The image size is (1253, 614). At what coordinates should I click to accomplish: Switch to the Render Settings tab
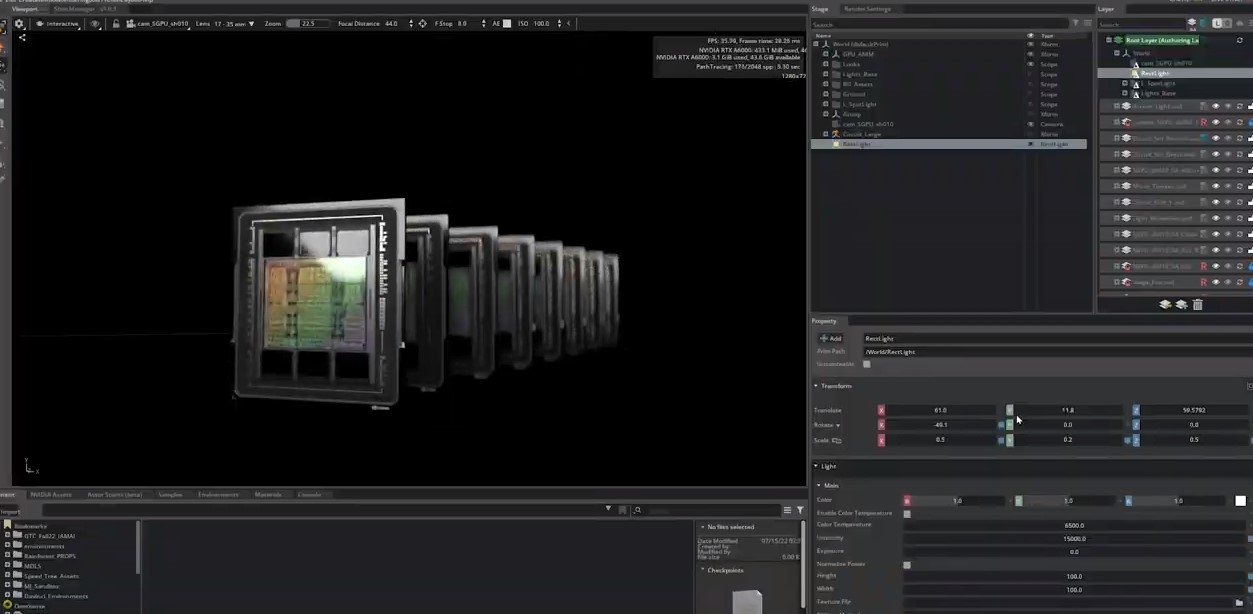click(866, 9)
